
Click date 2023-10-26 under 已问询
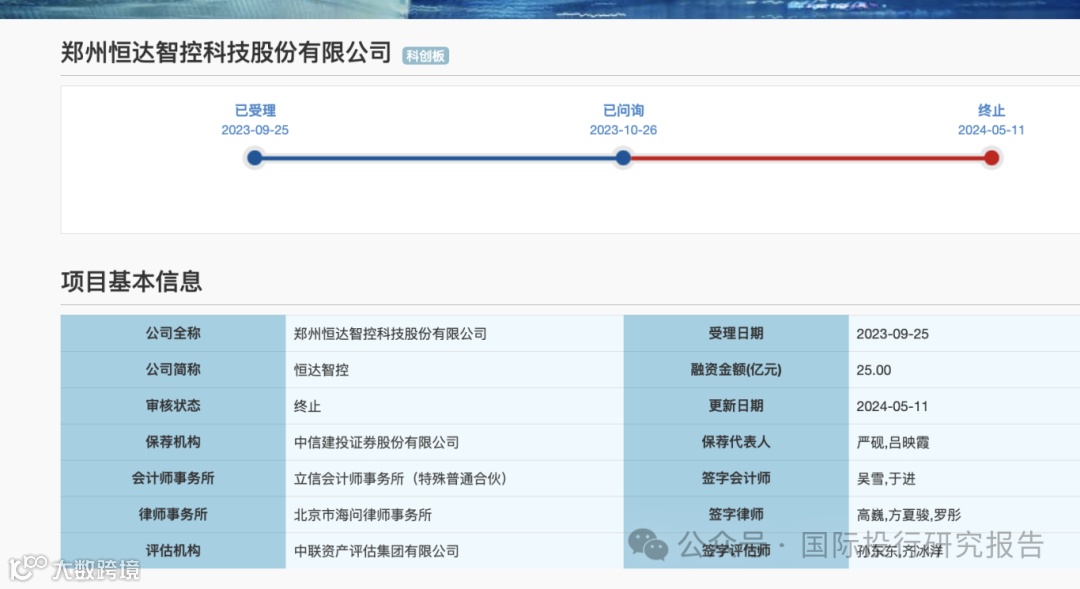623,130
